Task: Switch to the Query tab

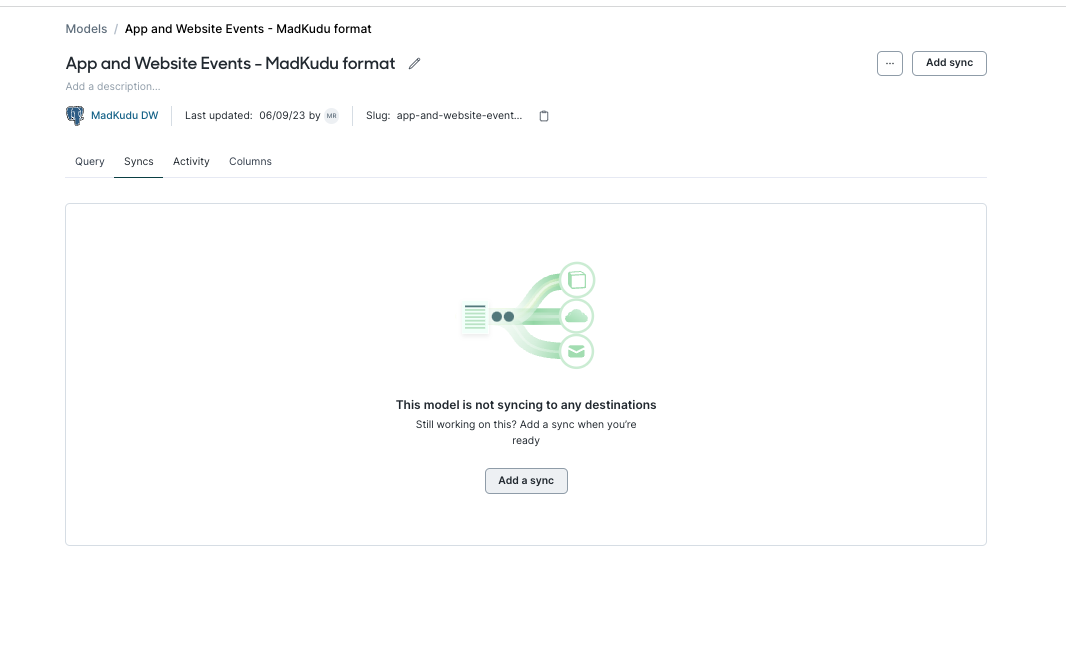Action: 90,162
